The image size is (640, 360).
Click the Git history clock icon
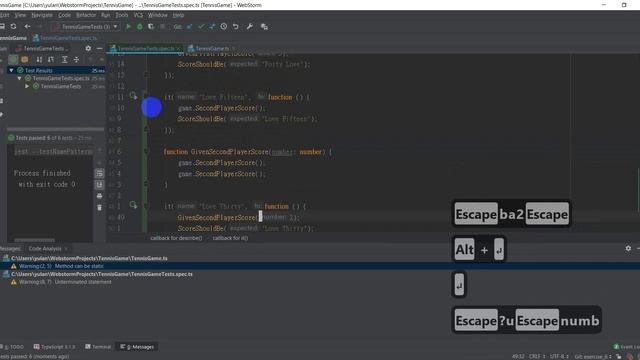[x=224, y=27]
